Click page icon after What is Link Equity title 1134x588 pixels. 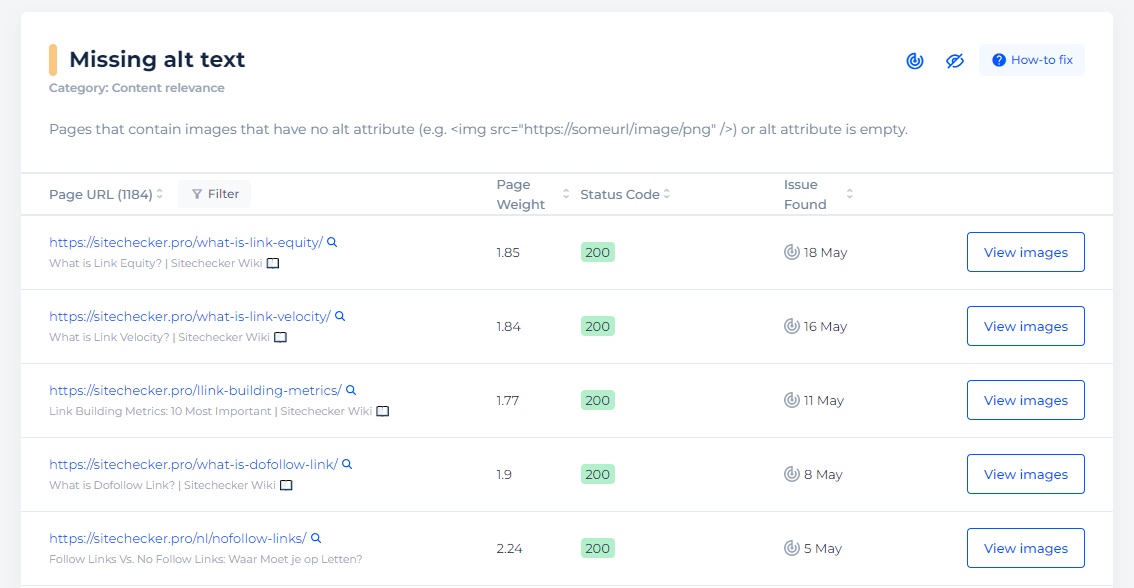pyautogui.click(x=273, y=263)
